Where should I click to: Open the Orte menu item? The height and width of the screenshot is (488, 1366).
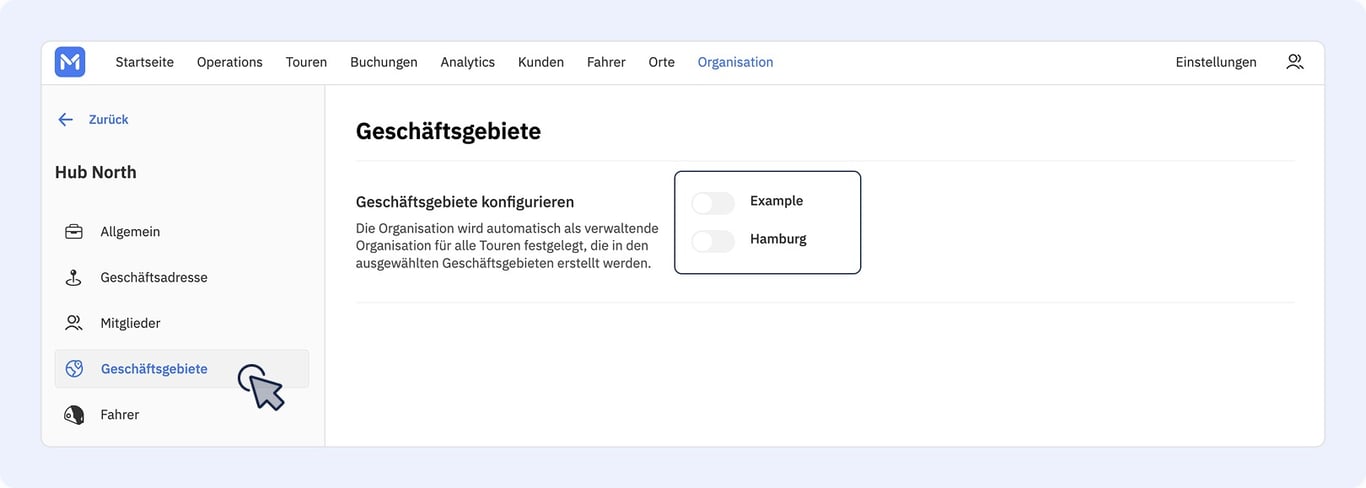(x=661, y=62)
